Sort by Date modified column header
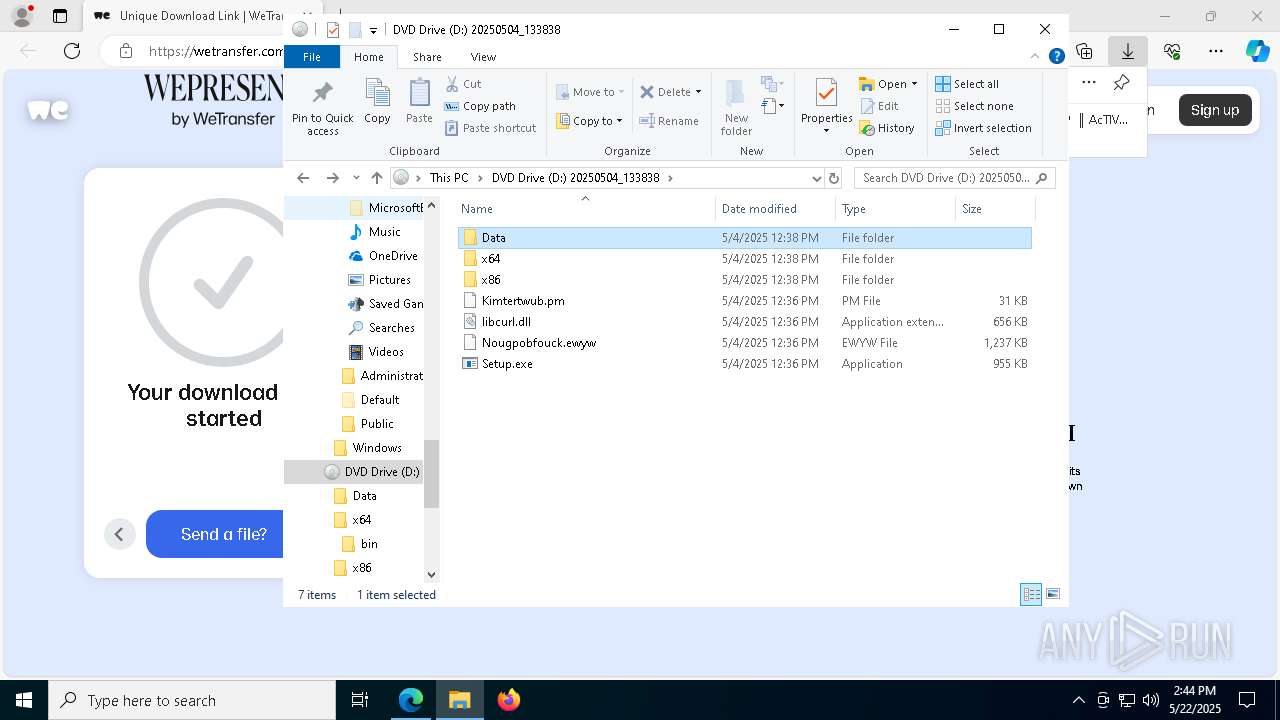 click(x=776, y=209)
